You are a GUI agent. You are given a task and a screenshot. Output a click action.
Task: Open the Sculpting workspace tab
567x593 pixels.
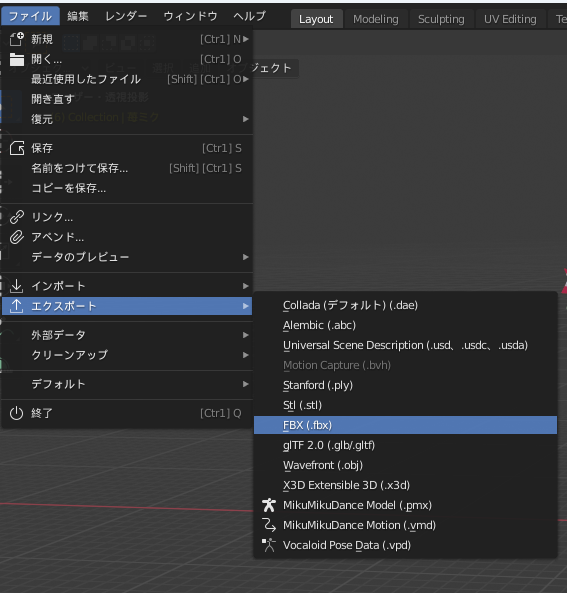pos(441,19)
